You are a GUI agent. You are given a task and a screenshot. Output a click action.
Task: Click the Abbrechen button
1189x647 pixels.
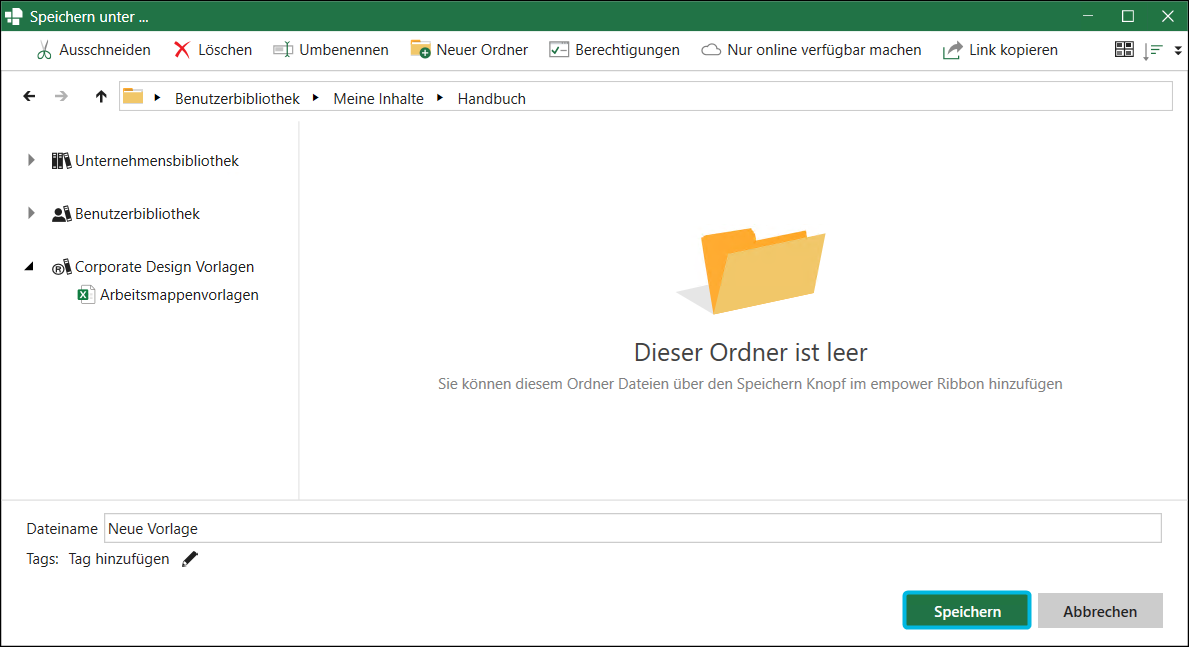[x=1100, y=611]
